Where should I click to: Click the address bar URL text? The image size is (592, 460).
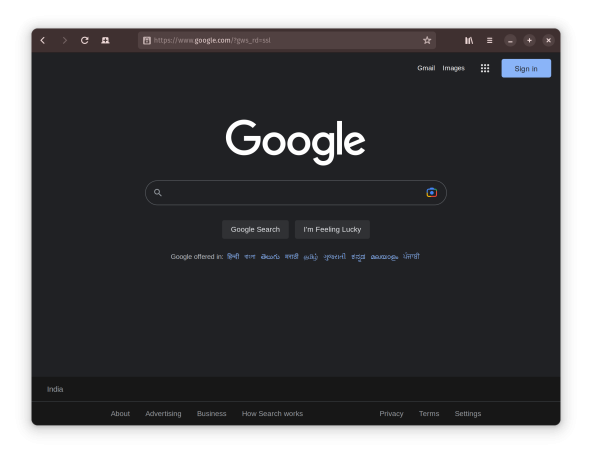(x=212, y=40)
